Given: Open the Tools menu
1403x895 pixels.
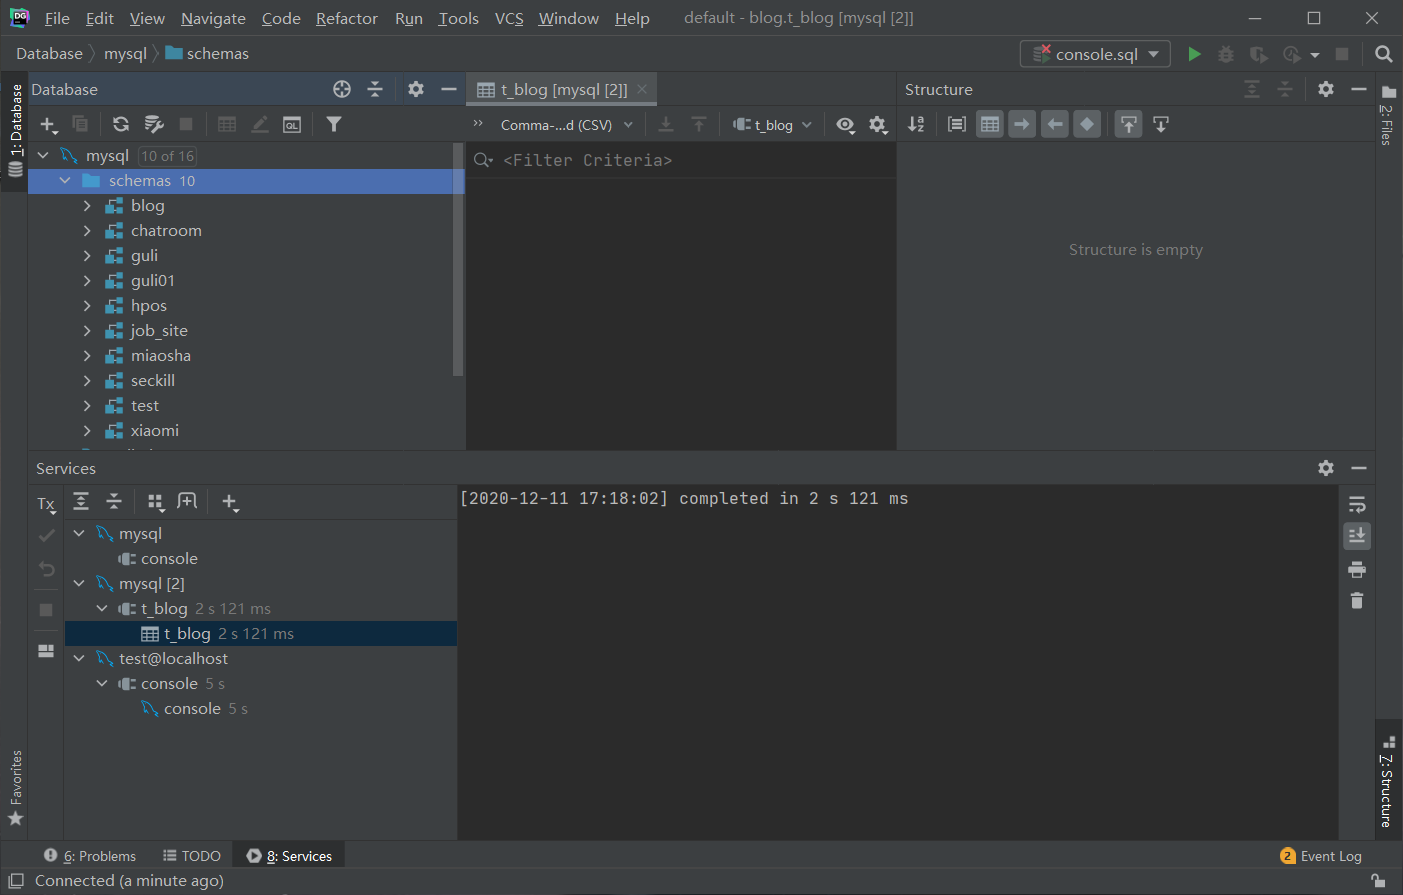Looking at the screenshot, I should tap(458, 18).
